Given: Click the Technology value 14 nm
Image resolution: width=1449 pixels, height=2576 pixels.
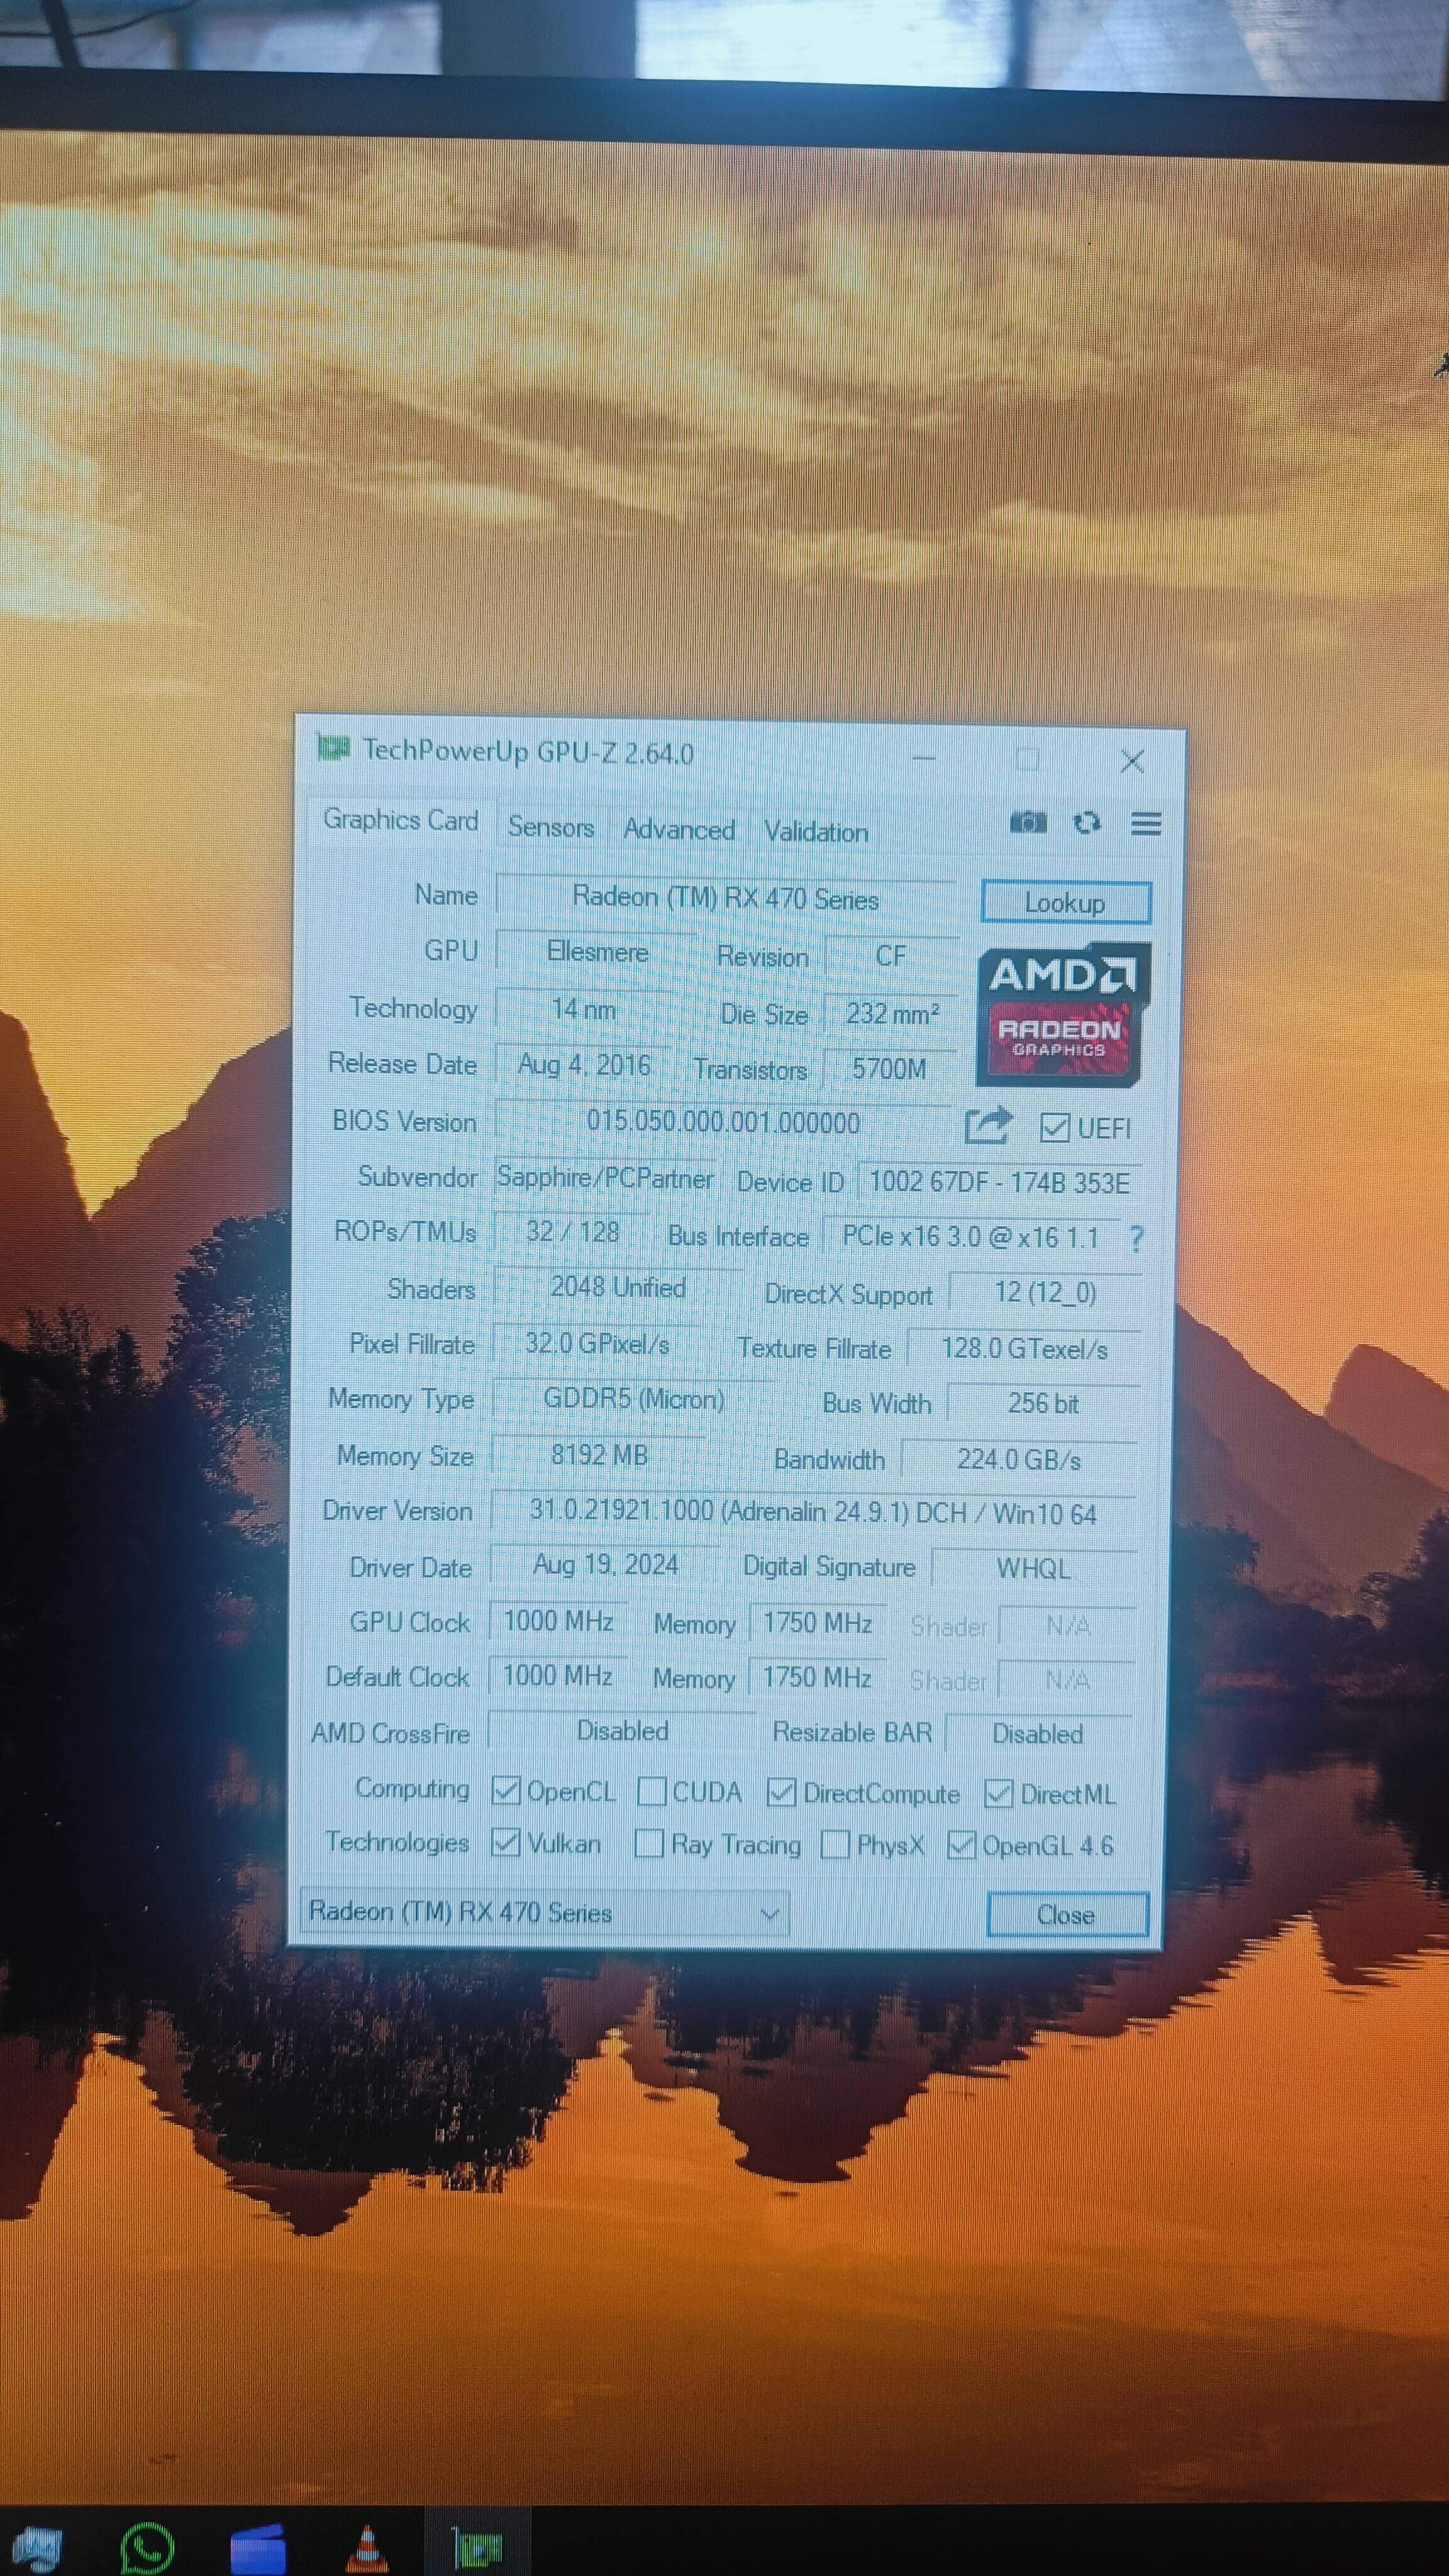Looking at the screenshot, I should coord(584,1009).
